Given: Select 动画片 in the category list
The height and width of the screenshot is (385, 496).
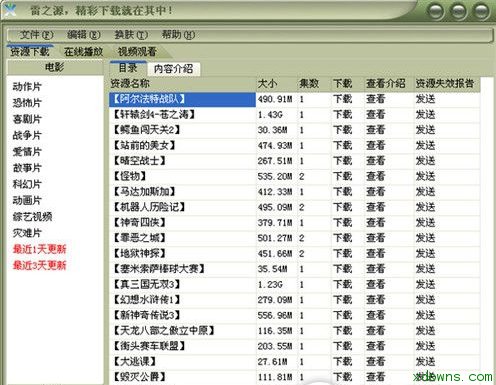Looking at the screenshot, I should pyautogui.click(x=27, y=200).
